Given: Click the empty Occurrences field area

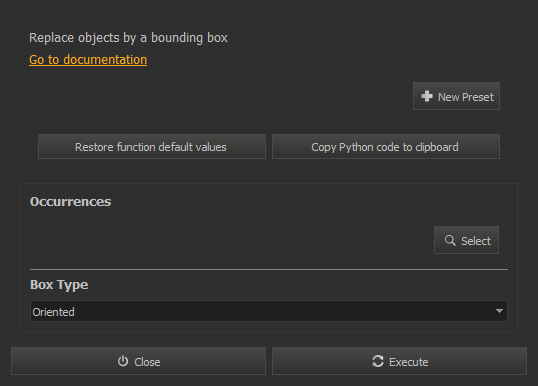Looking at the screenshot, I should [x=230, y=240].
